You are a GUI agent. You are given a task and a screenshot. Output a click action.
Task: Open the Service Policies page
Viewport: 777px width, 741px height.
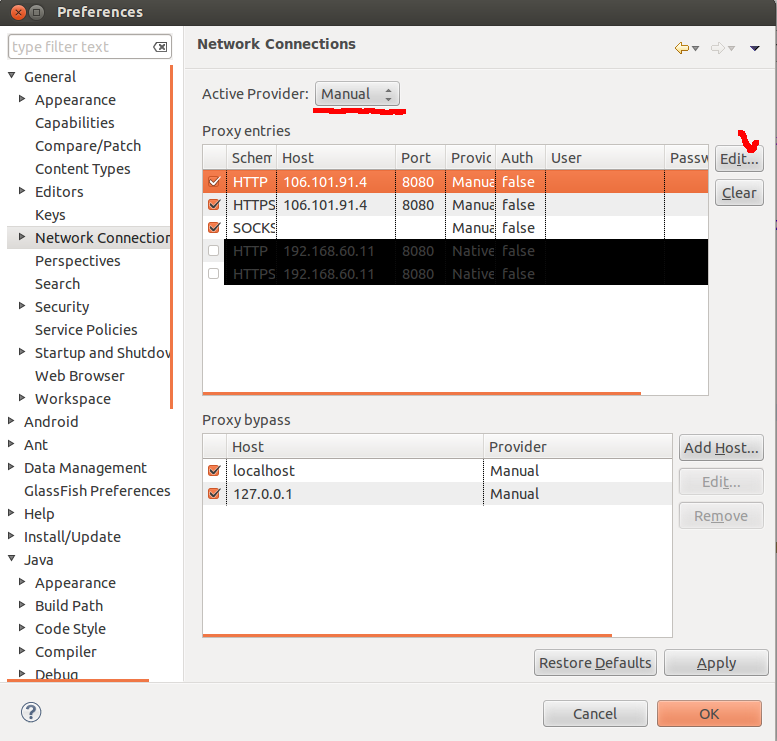(86, 330)
